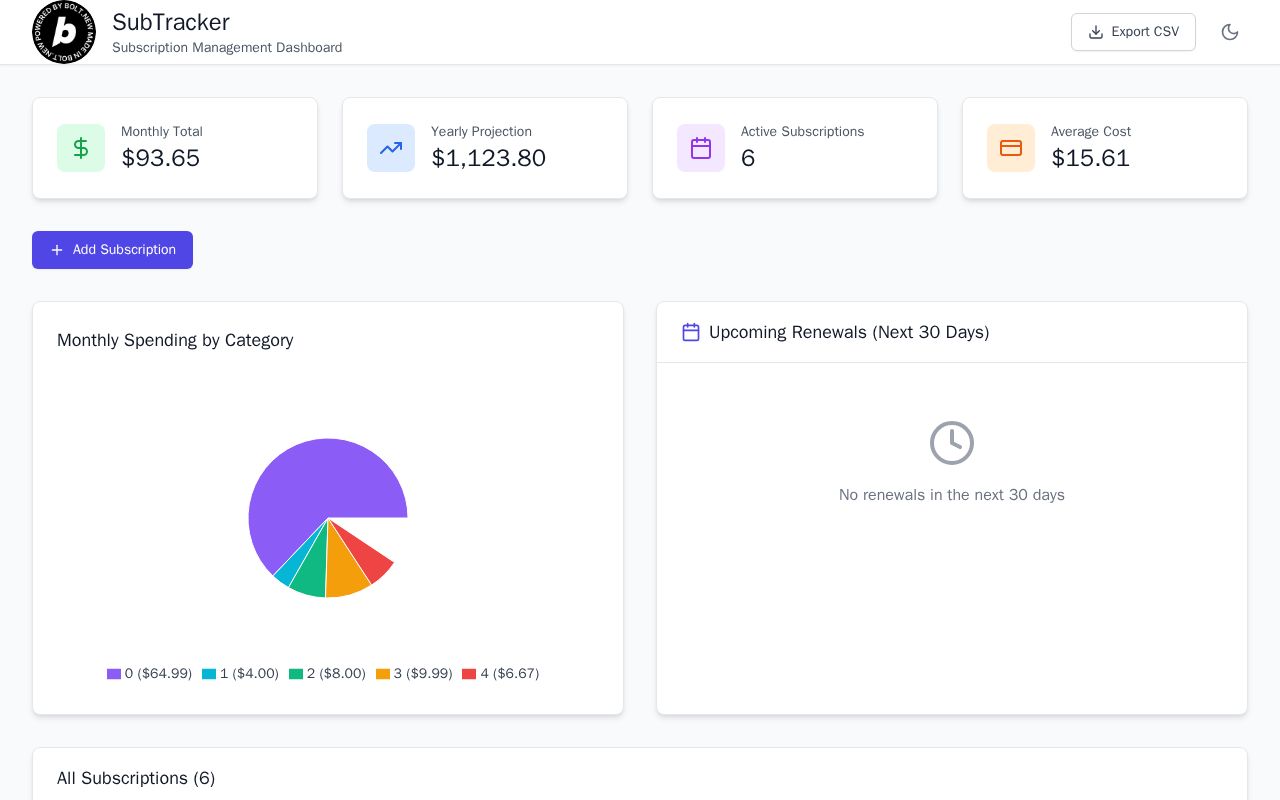
Task: Click the Yearly Projection value $1,123.80
Action: pyautogui.click(x=489, y=158)
